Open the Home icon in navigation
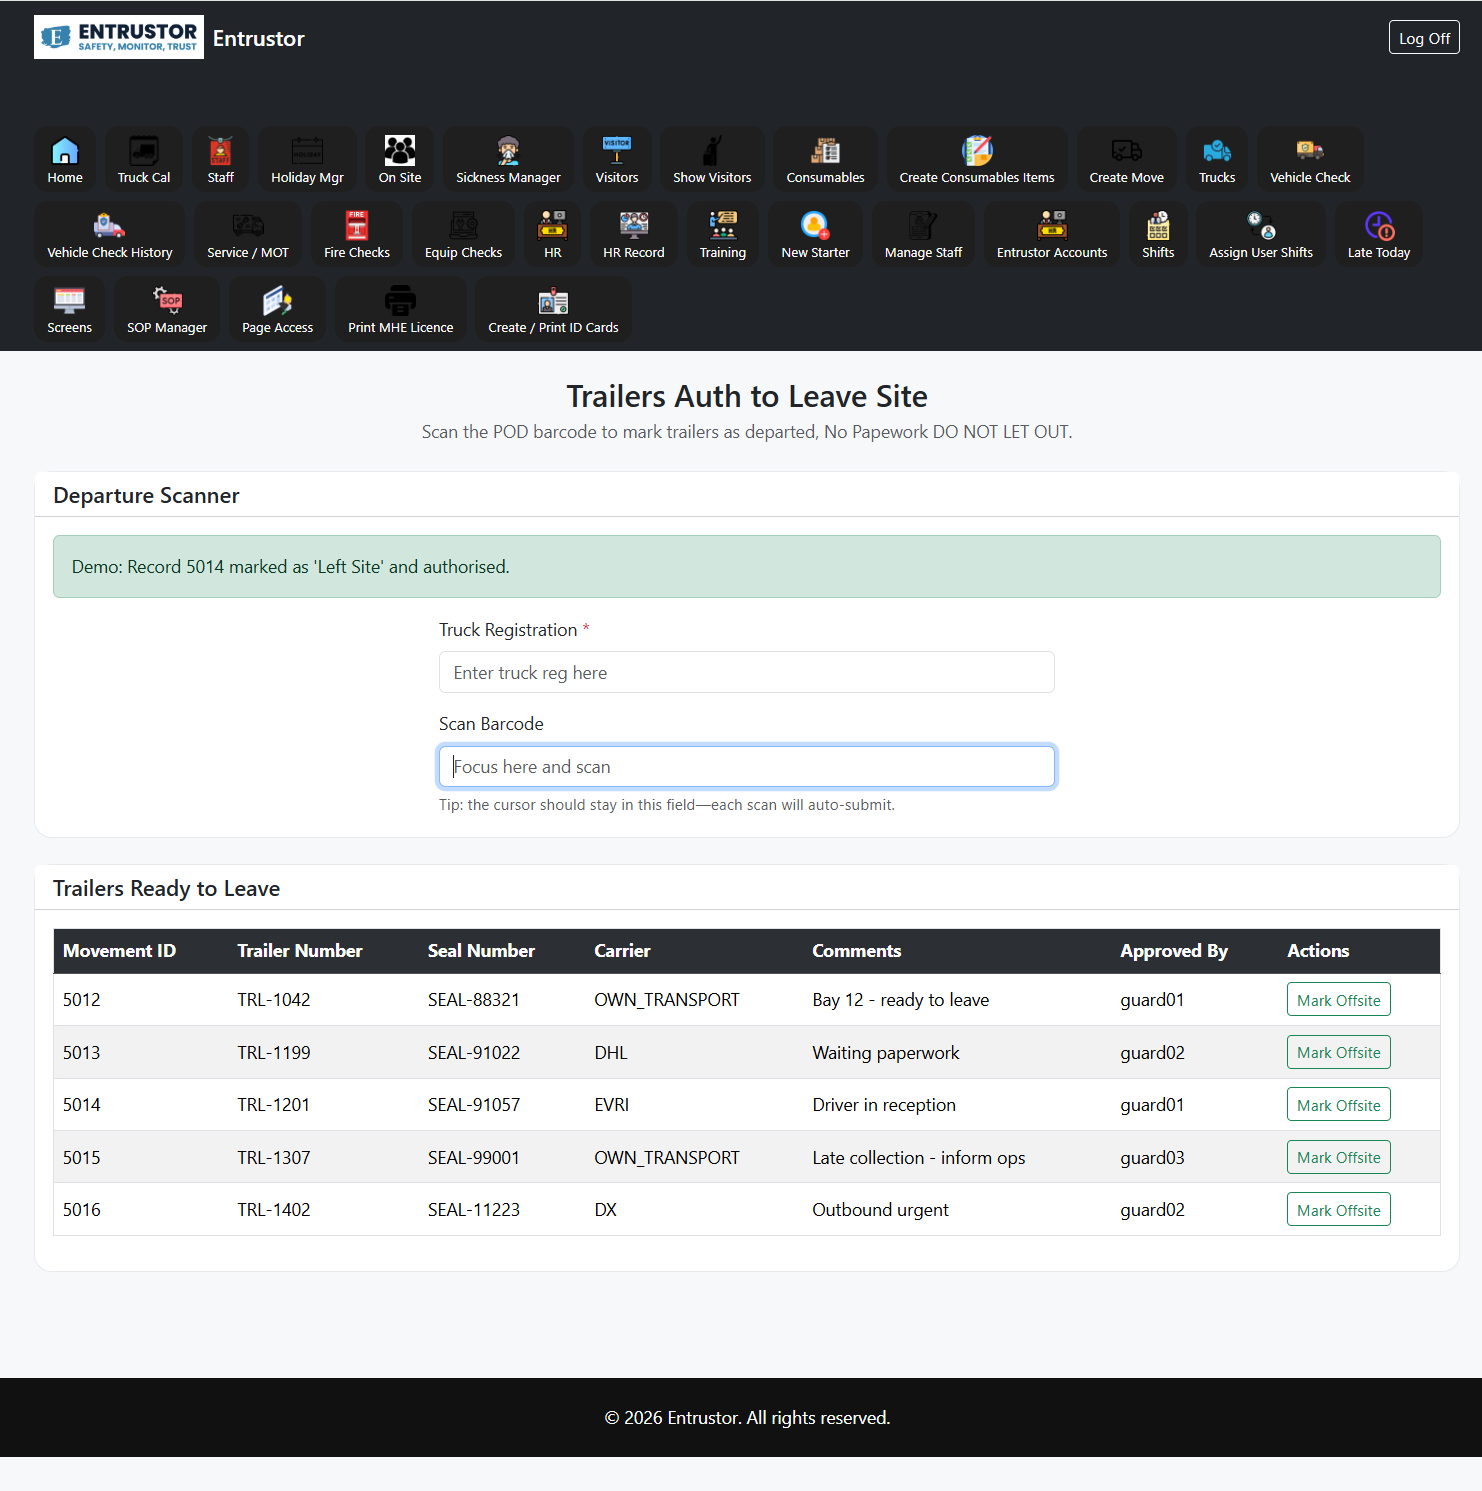1482x1491 pixels. [65, 151]
